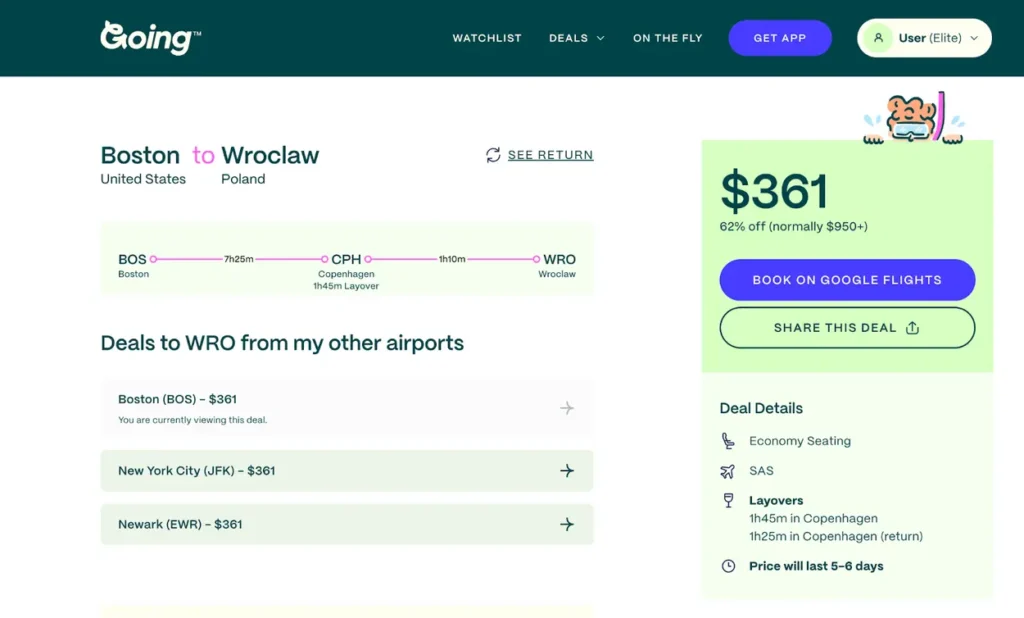Click the Get App button
The image size is (1024, 618).
780,37
